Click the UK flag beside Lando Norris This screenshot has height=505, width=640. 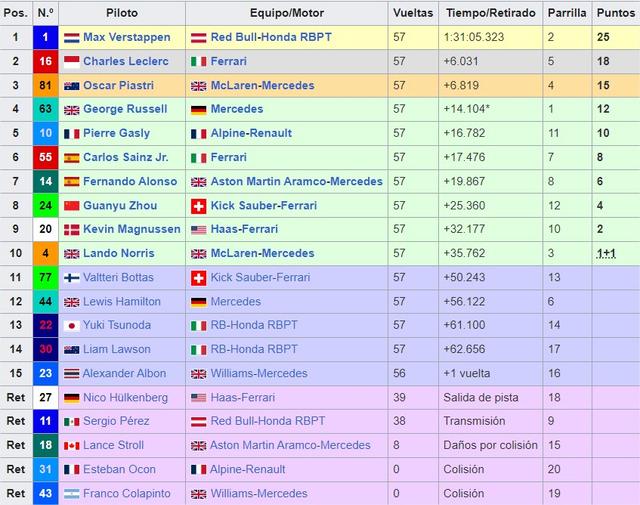pyautogui.click(x=71, y=254)
